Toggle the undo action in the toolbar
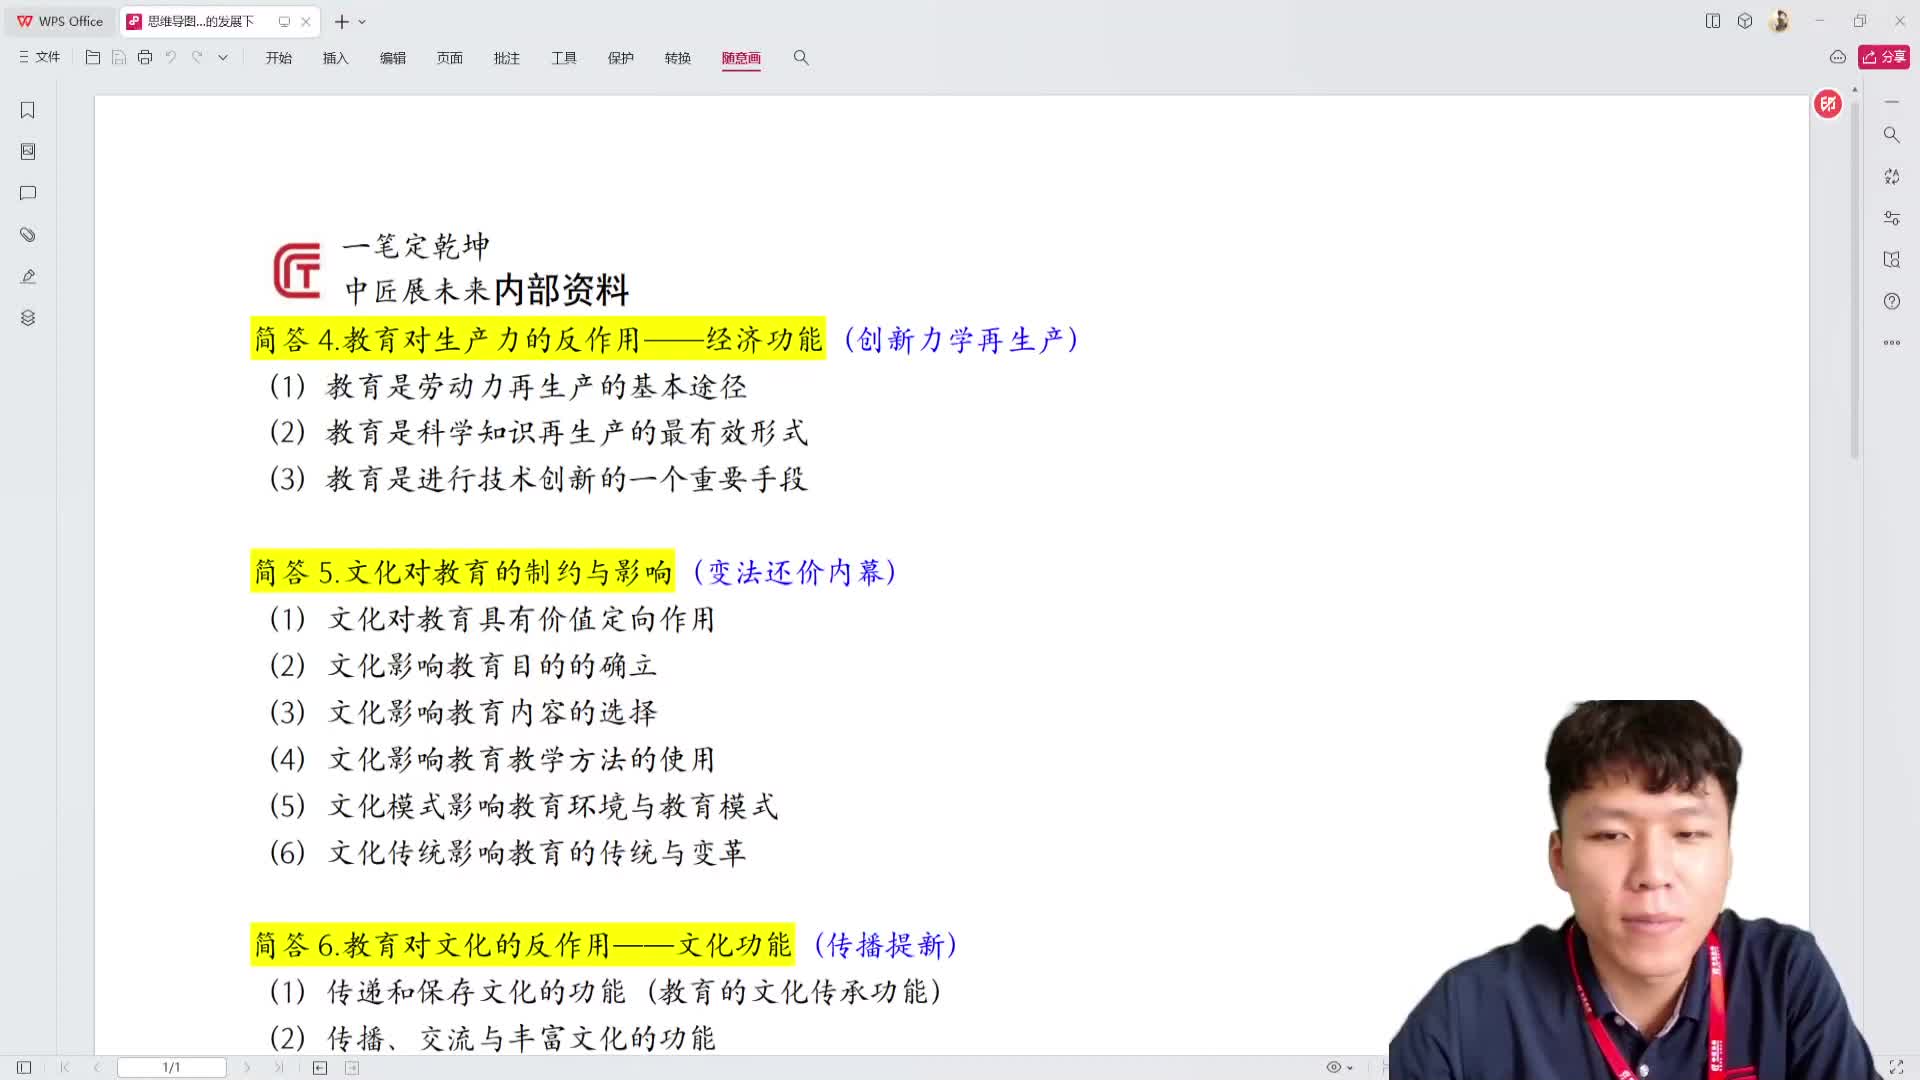Screen dimensions: 1920x1080 (170, 57)
